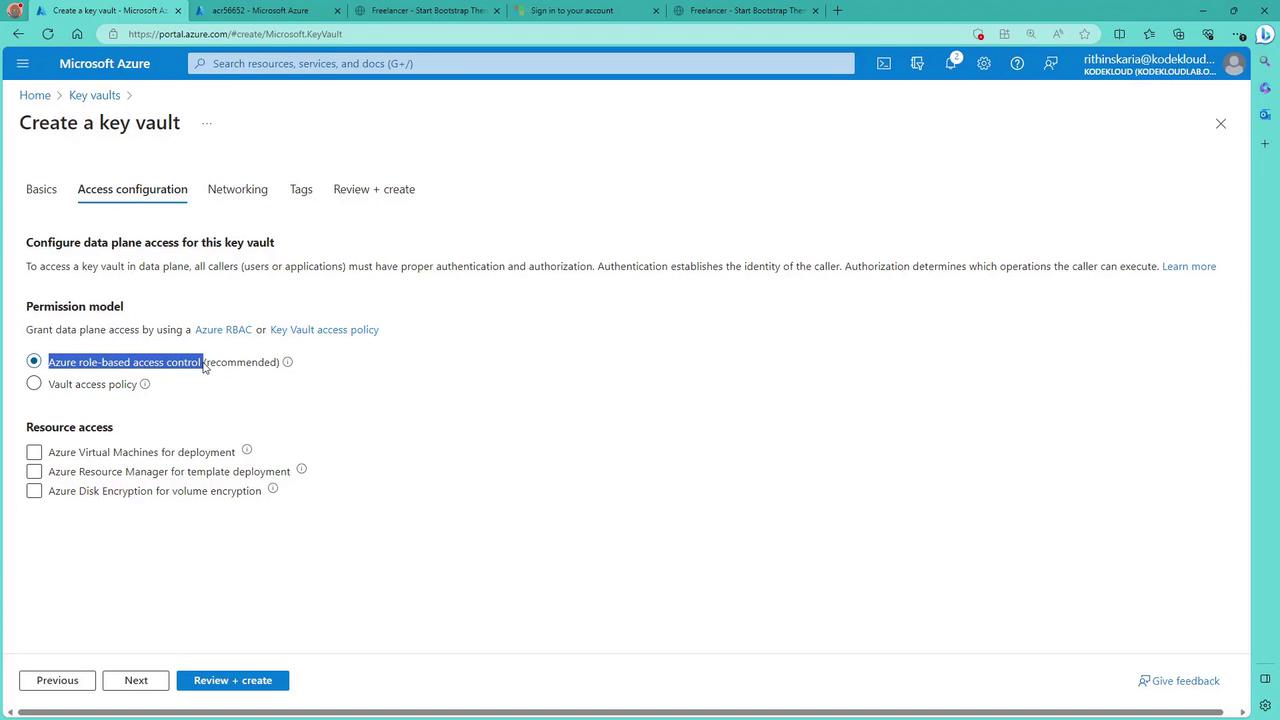Image resolution: width=1280 pixels, height=720 pixels.
Task: Click the Key vaults breadcrumb
Action: click(x=94, y=95)
